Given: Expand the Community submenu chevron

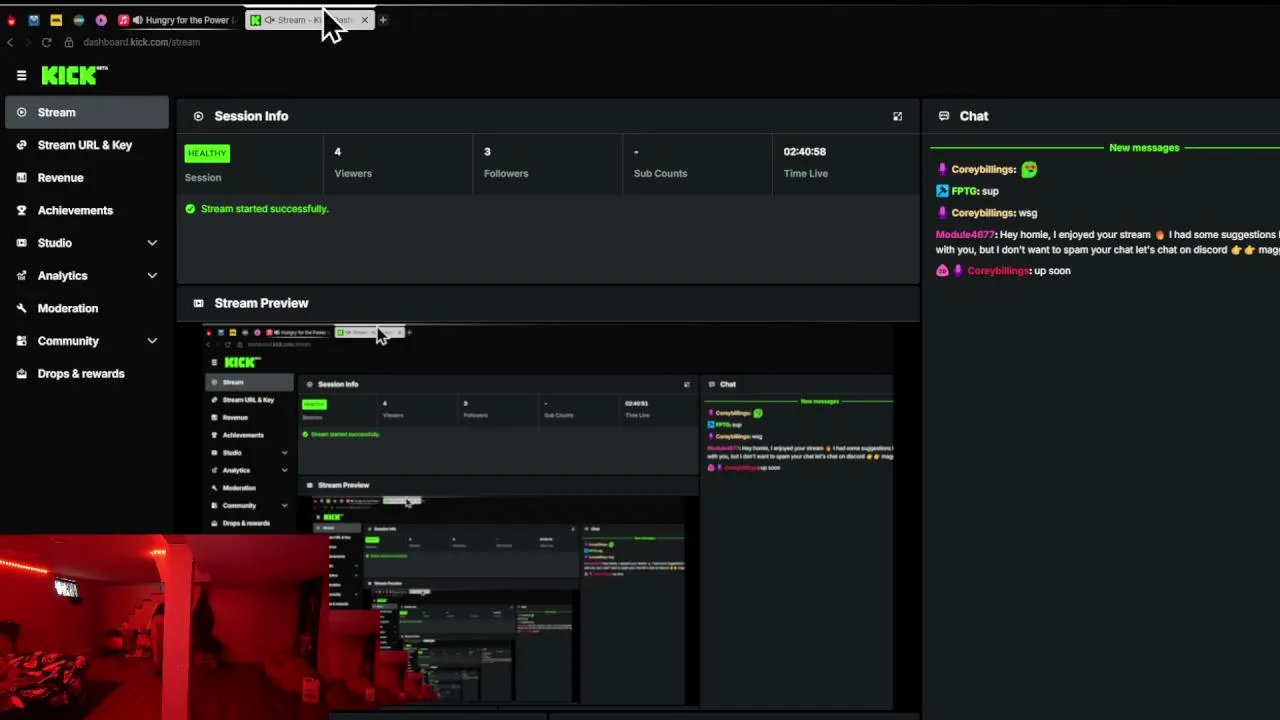Looking at the screenshot, I should pos(152,341).
